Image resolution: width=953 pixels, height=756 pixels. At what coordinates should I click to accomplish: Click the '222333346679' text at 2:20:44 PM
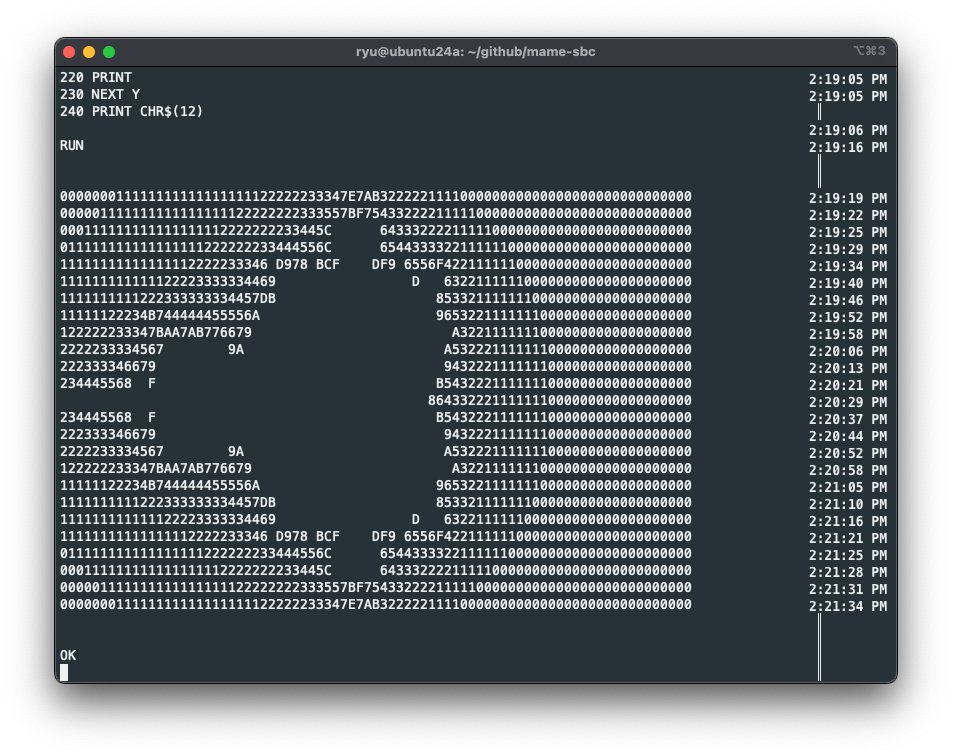tap(108, 435)
